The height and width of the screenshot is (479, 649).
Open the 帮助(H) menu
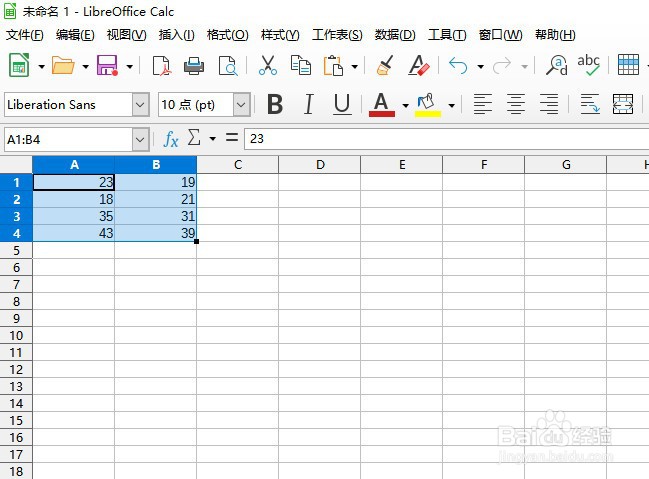(x=555, y=35)
